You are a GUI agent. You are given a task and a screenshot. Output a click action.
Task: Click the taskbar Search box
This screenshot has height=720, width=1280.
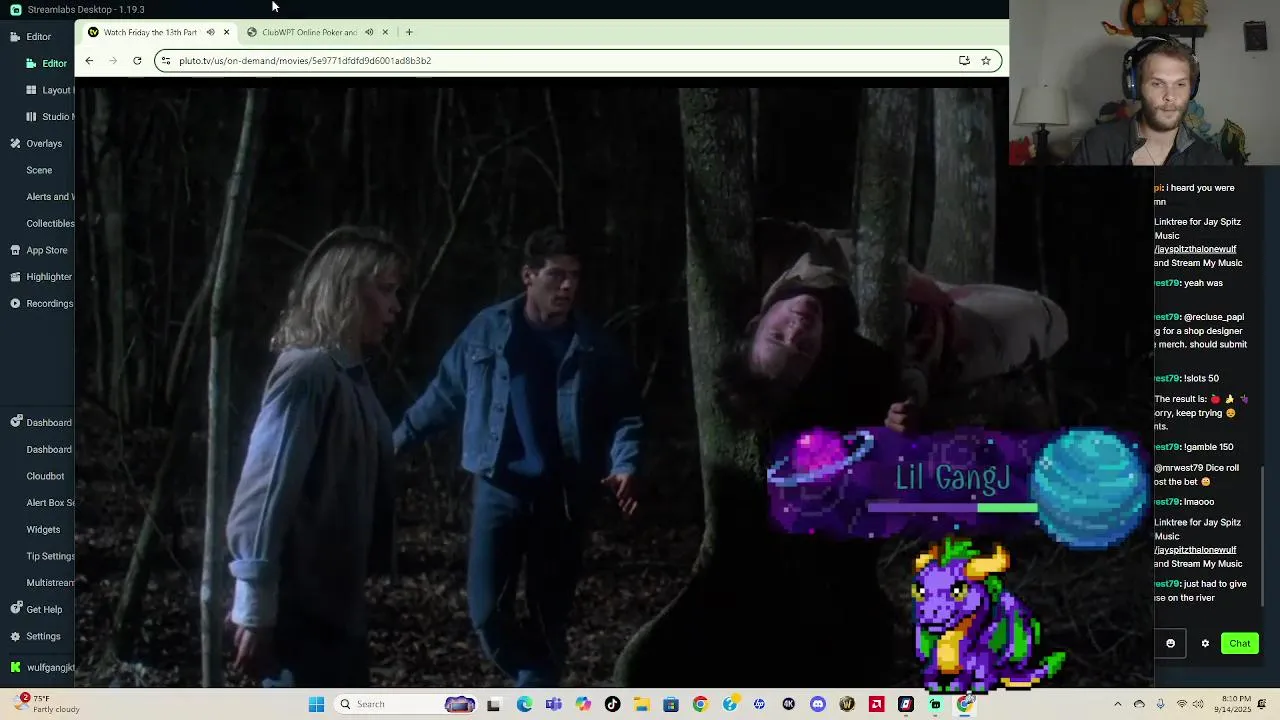[407, 704]
